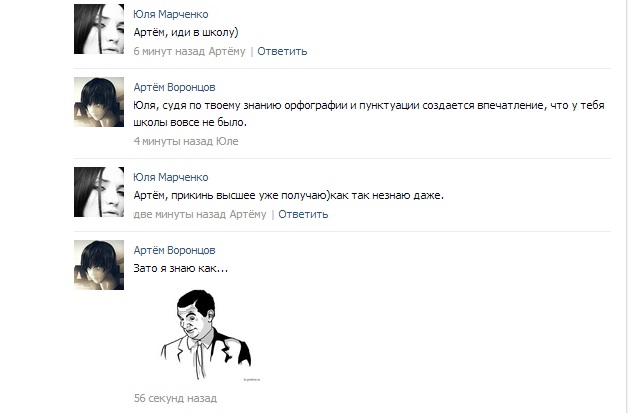Viewport: 628px width, 416px height.
Task: Open Юля Марченко's profile from the top comment name
Action: click(171, 14)
